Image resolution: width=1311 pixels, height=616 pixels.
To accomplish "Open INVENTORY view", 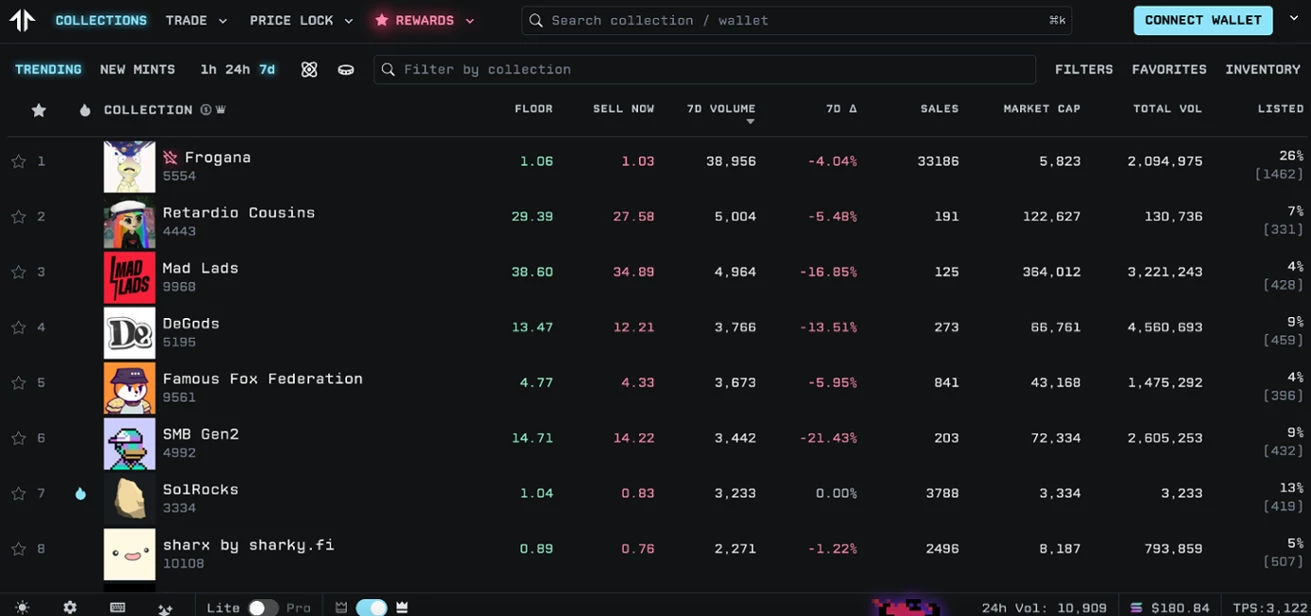I will tap(1262, 69).
